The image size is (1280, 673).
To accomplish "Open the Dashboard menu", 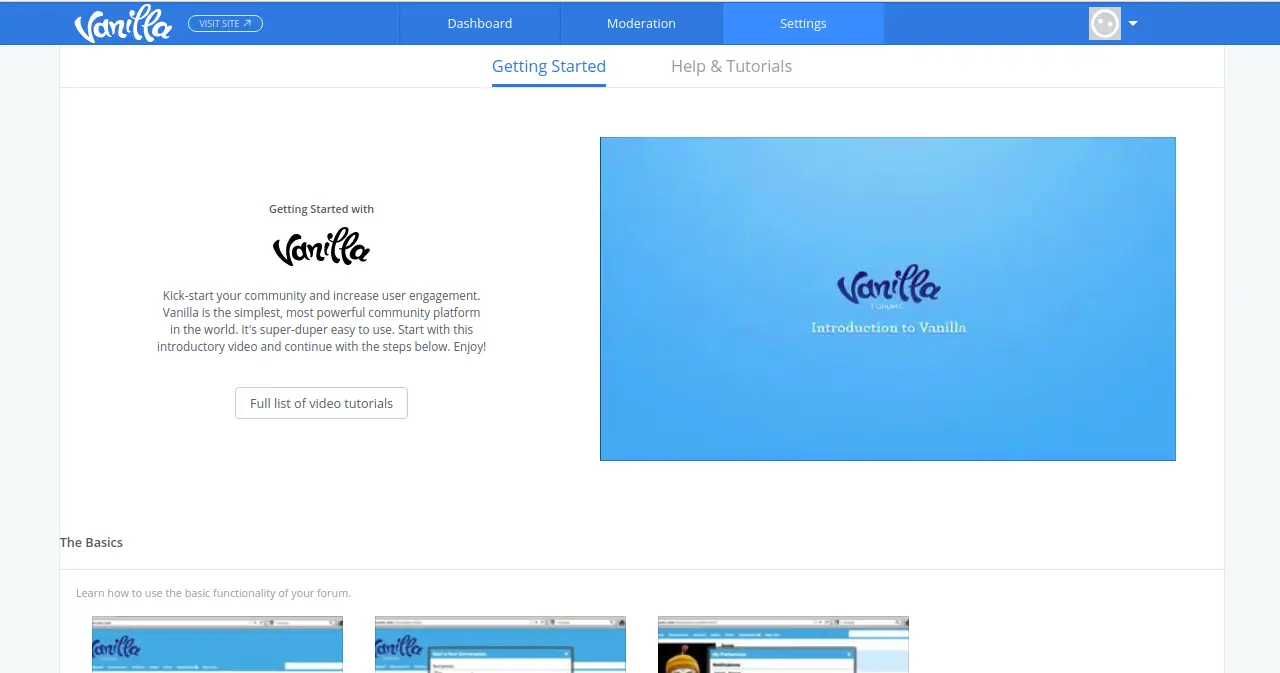I will (x=480, y=23).
